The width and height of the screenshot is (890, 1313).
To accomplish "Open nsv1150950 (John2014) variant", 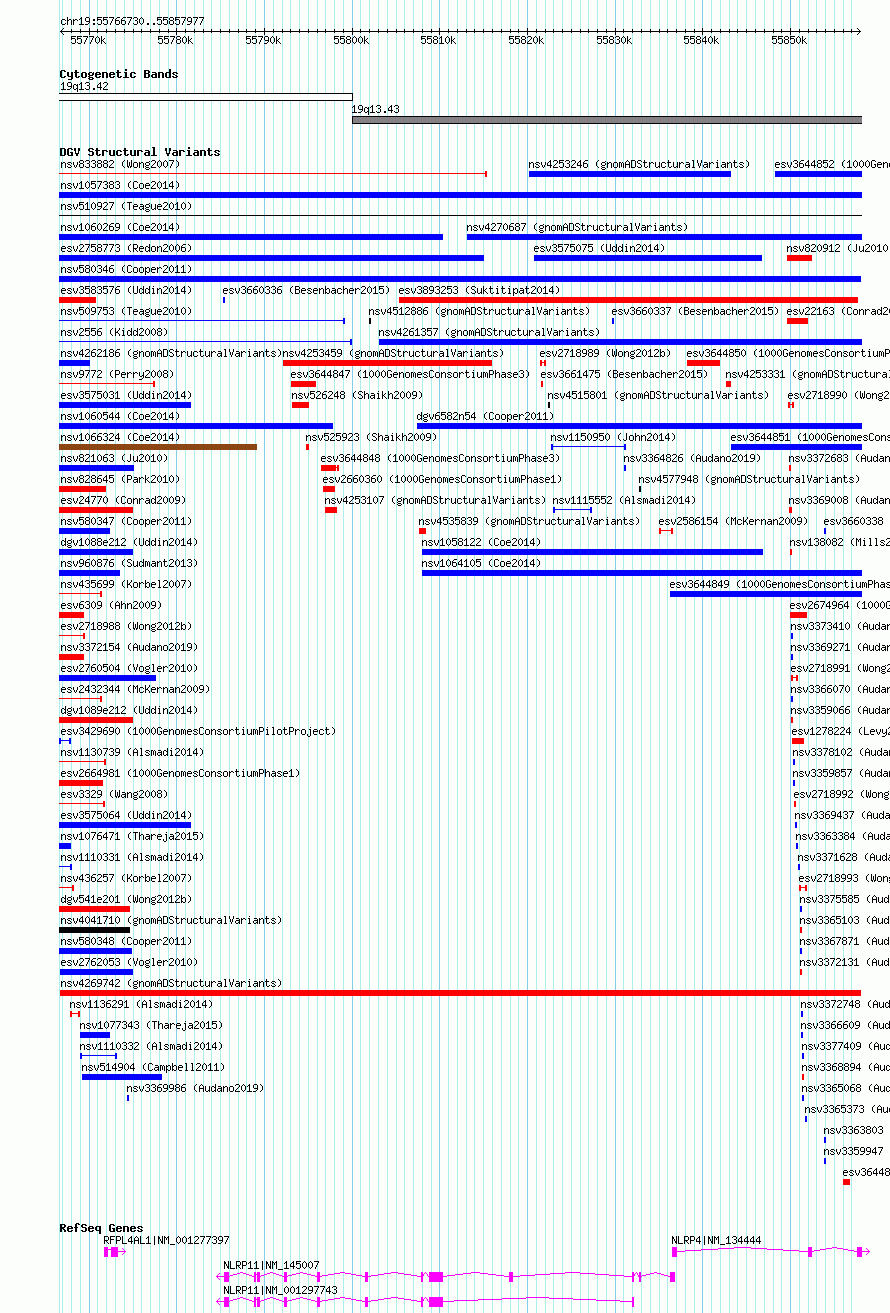I will click(613, 437).
